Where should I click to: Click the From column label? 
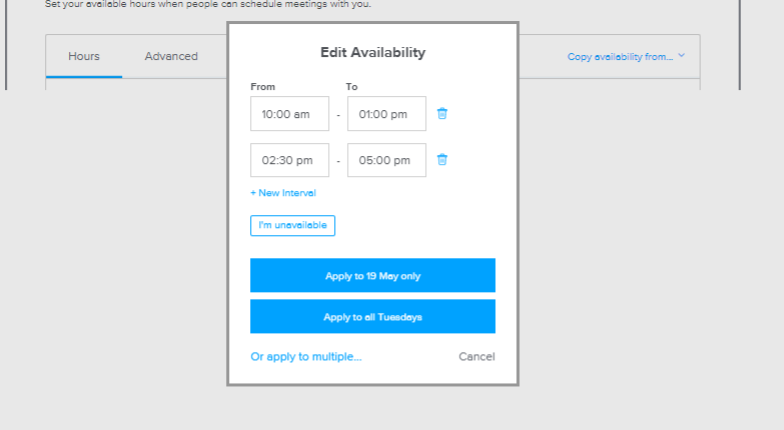[262, 86]
